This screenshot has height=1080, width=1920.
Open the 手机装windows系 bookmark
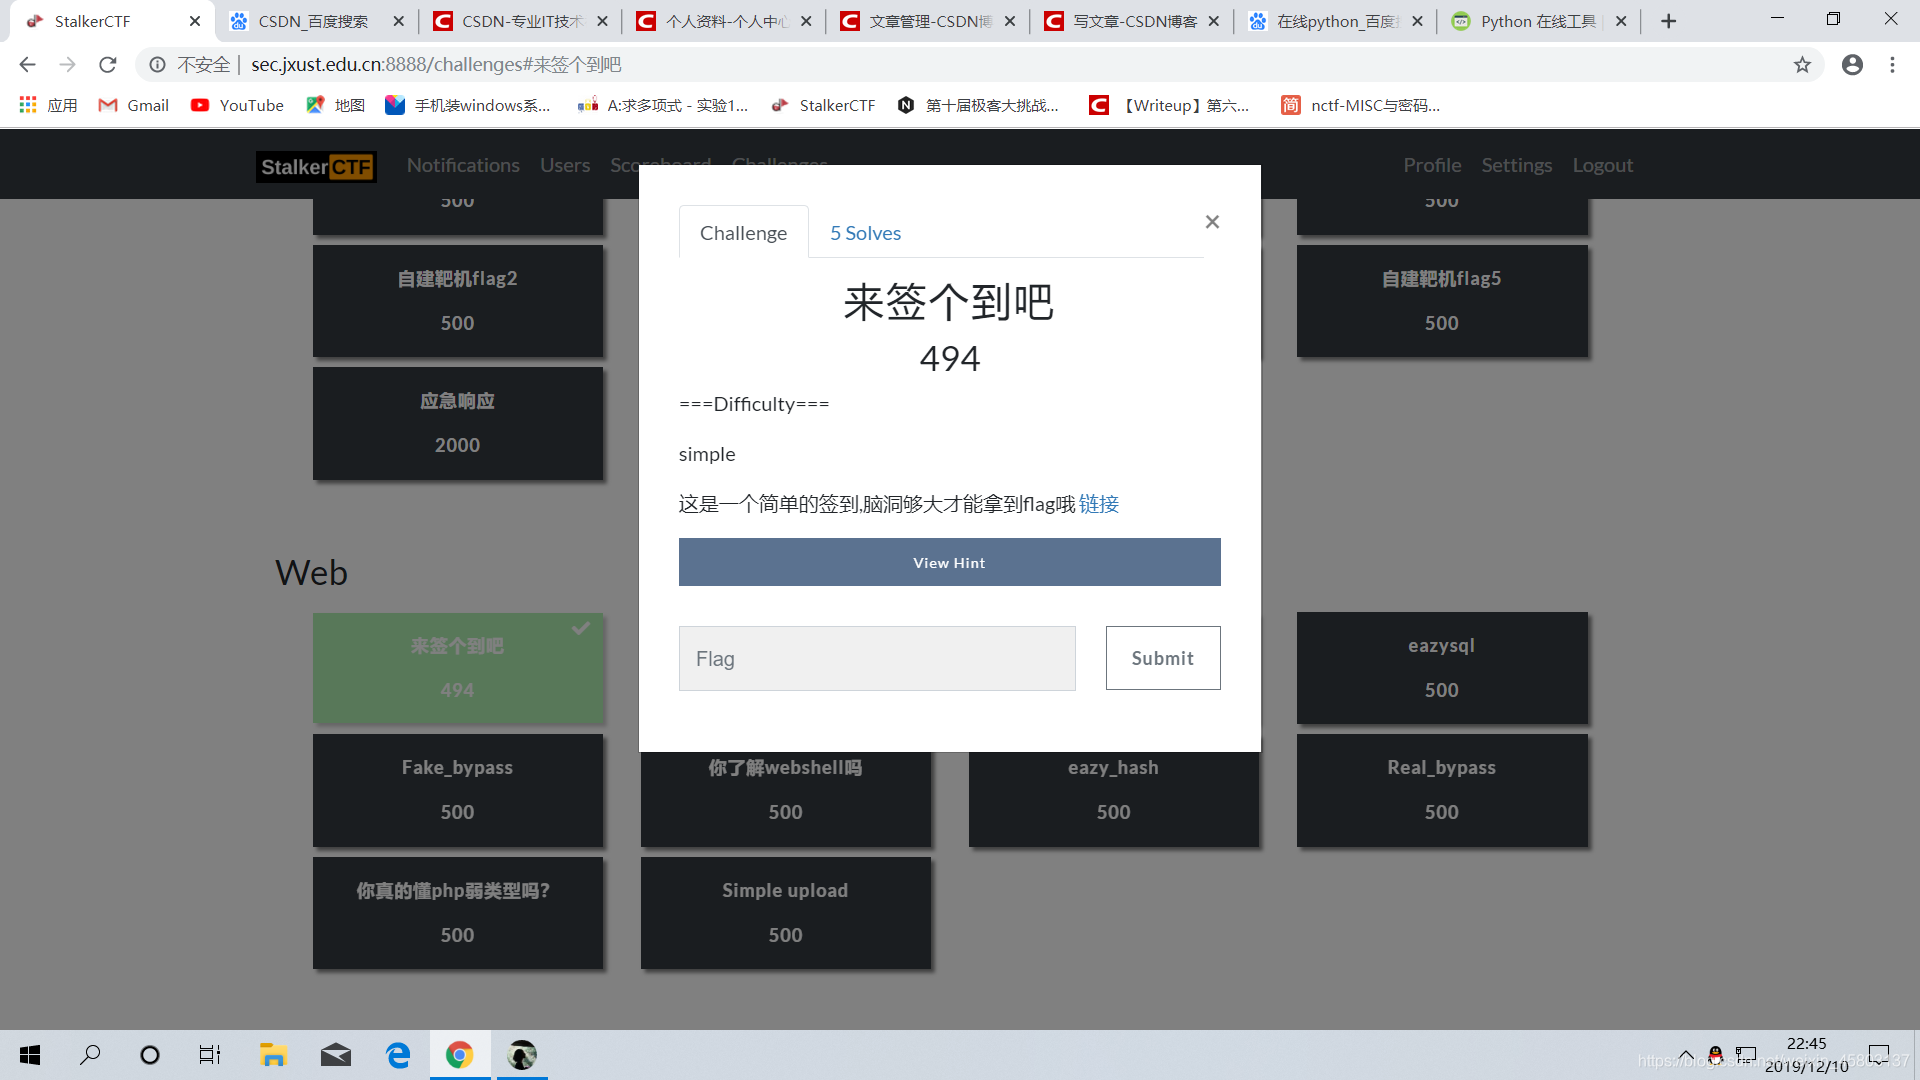click(x=468, y=105)
